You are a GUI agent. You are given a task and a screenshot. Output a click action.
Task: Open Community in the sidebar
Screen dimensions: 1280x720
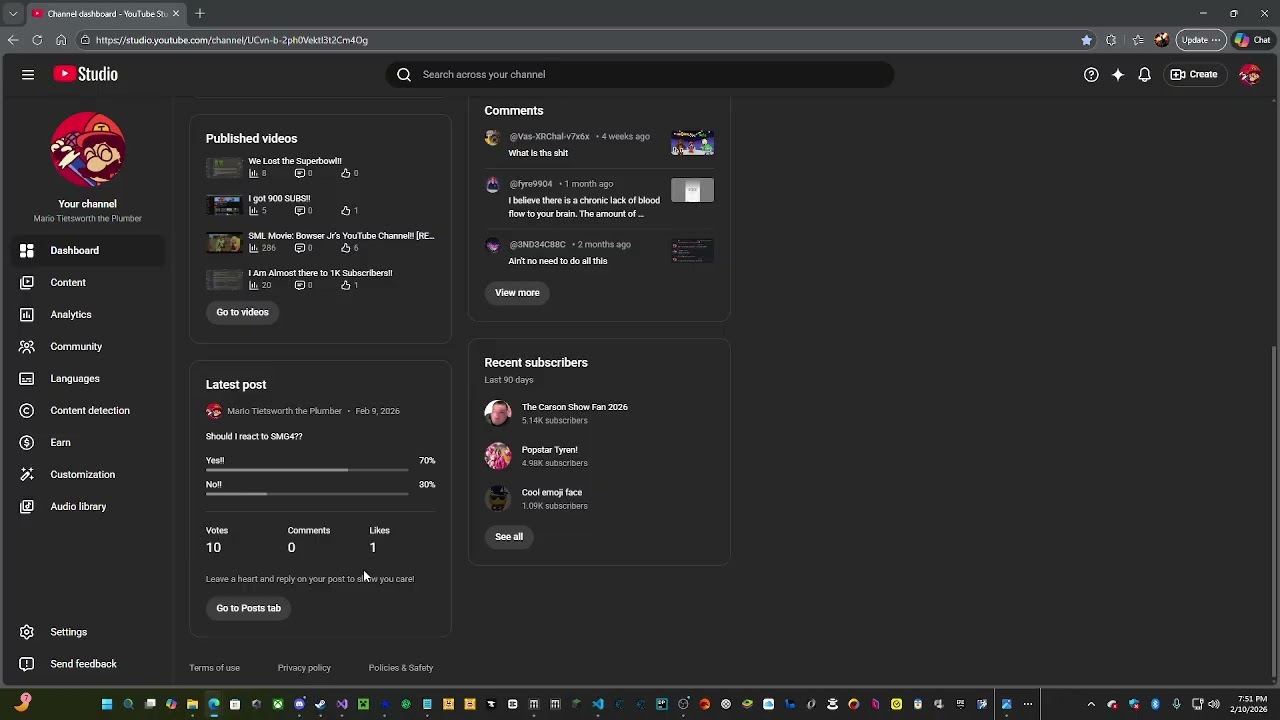coord(87,346)
